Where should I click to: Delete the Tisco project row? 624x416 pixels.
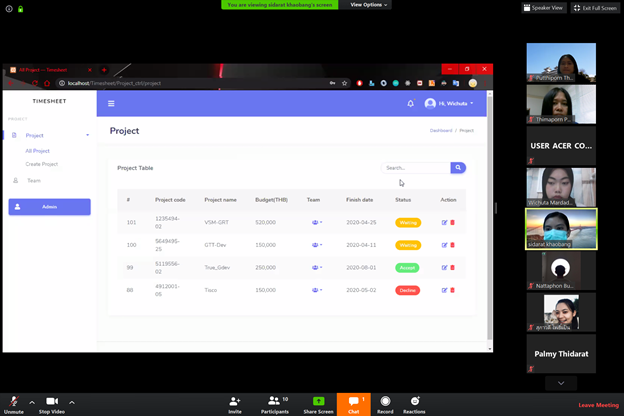click(x=452, y=290)
